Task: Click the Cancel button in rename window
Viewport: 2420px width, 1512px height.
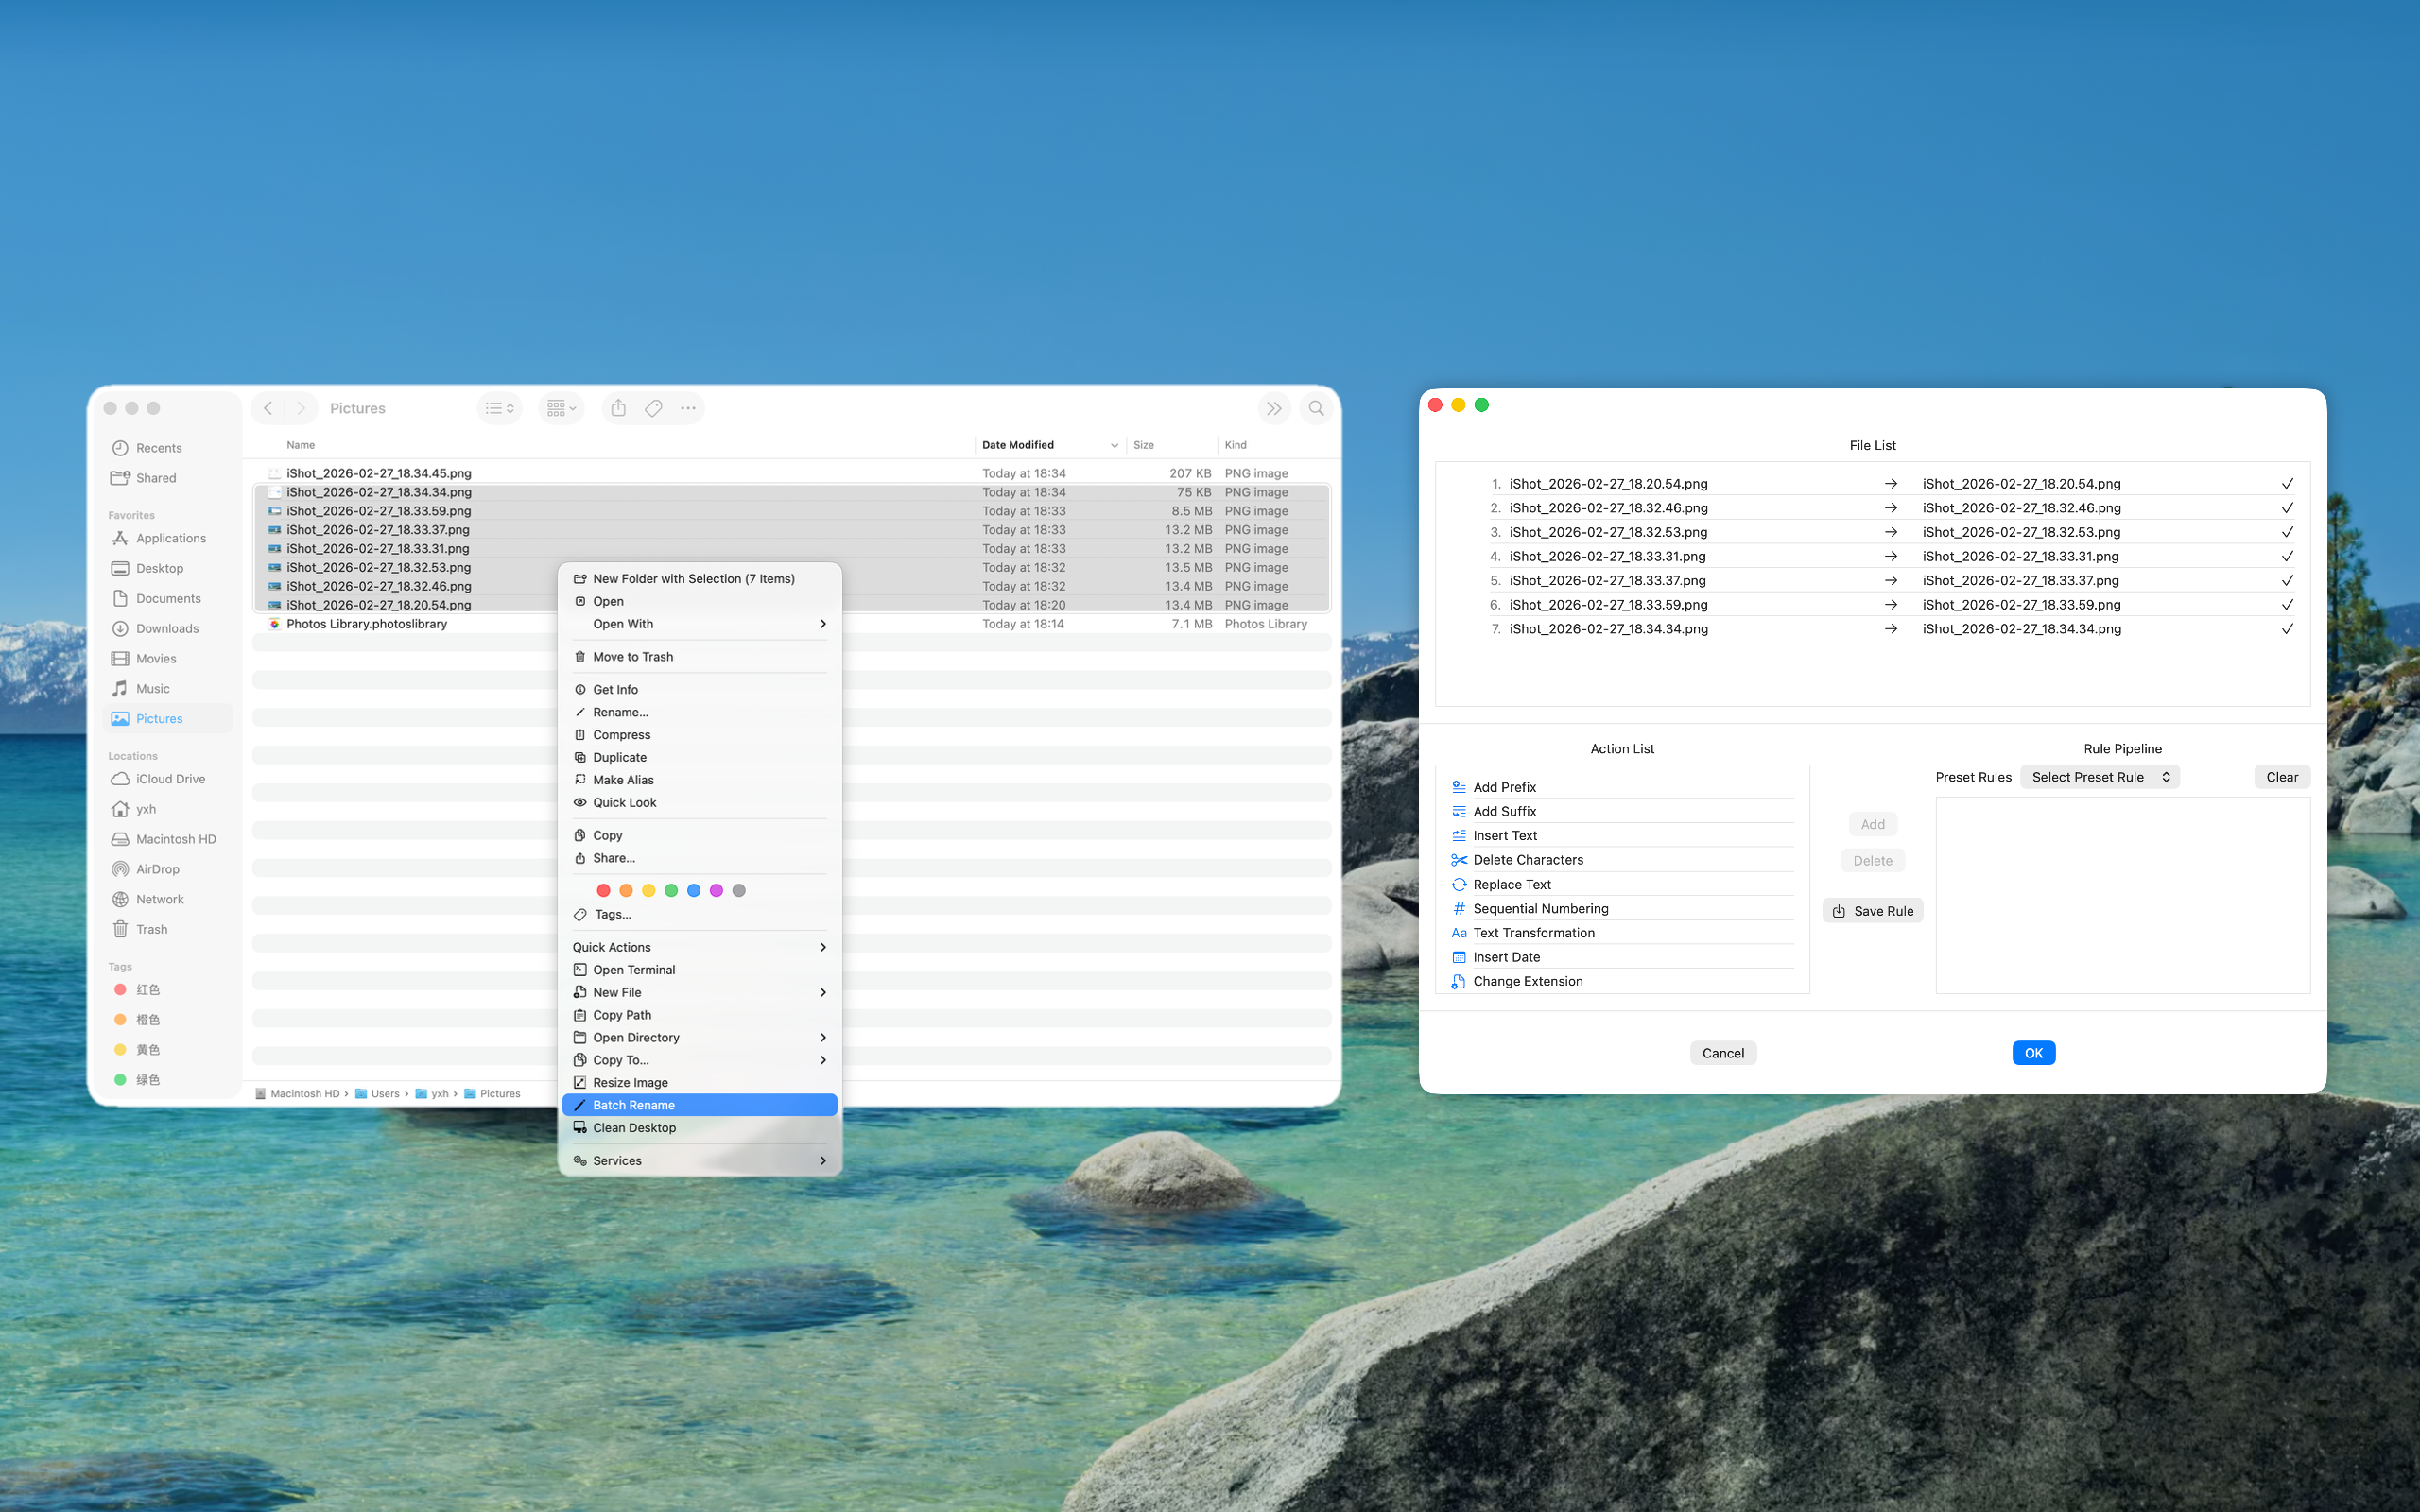Action: pos(1722,1053)
